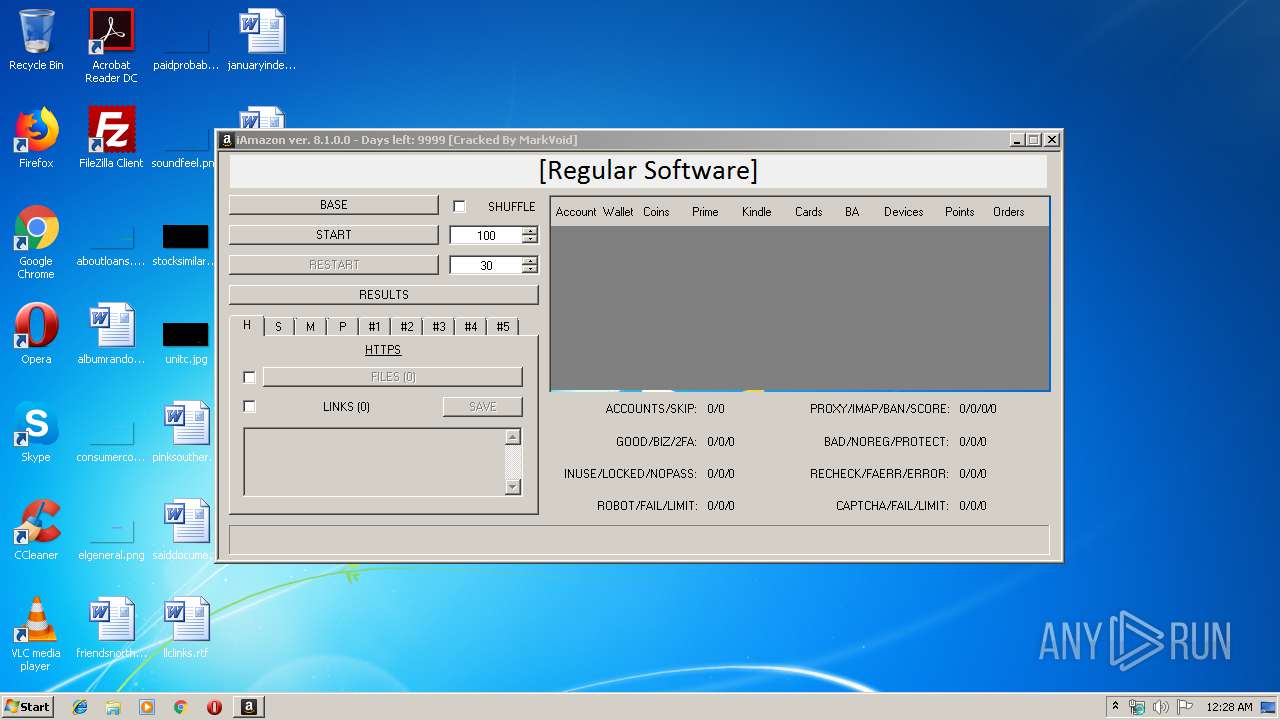Switch to the S tab

[278, 327]
